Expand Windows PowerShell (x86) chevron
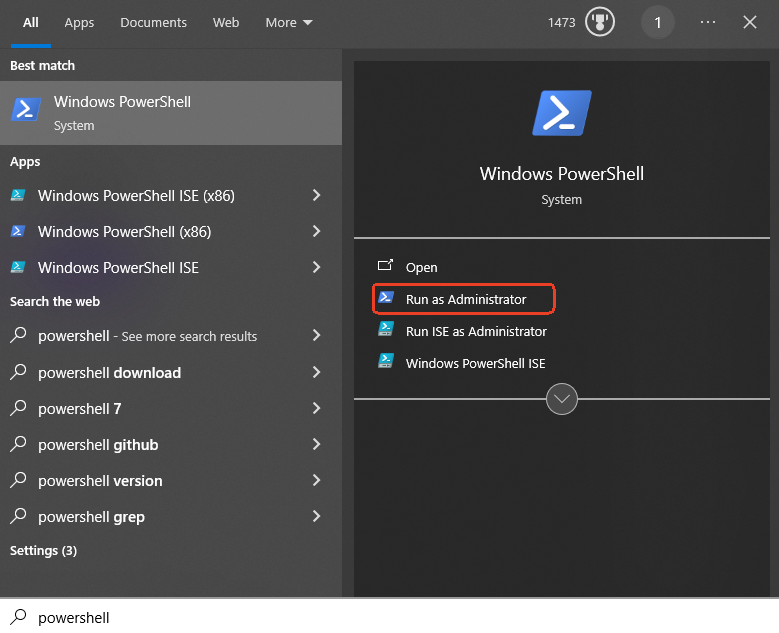 point(316,231)
